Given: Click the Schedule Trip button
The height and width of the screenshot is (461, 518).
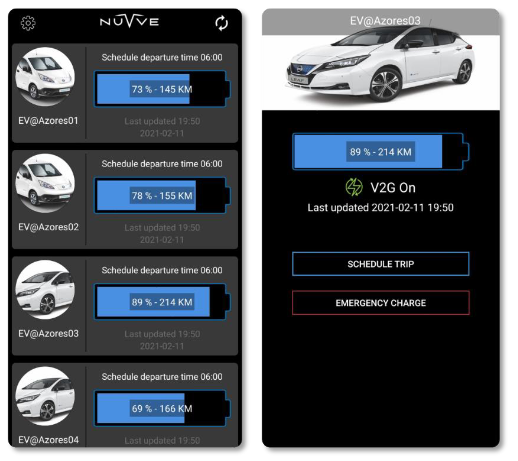Looking at the screenshot, I should 381,264.
